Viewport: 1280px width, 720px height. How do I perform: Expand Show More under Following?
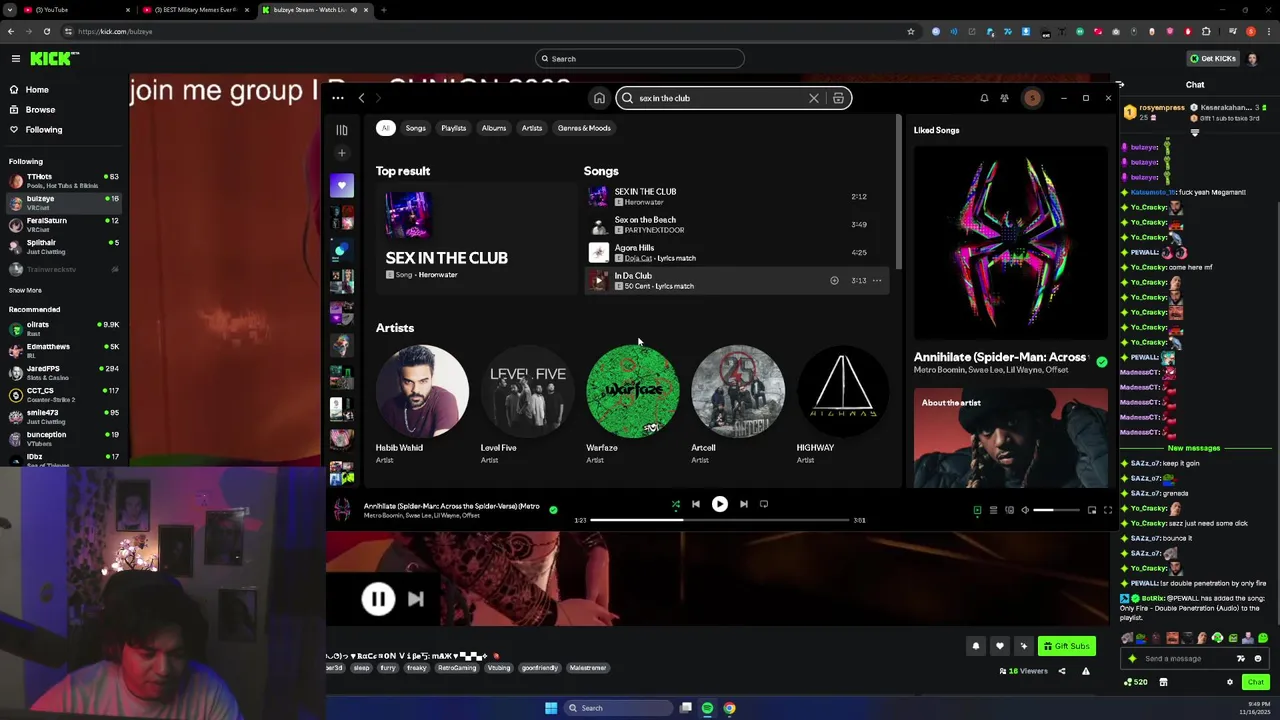pos(25,291)
